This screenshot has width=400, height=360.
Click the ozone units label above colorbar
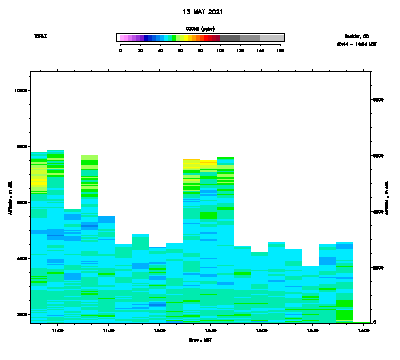tap(200, 29)
